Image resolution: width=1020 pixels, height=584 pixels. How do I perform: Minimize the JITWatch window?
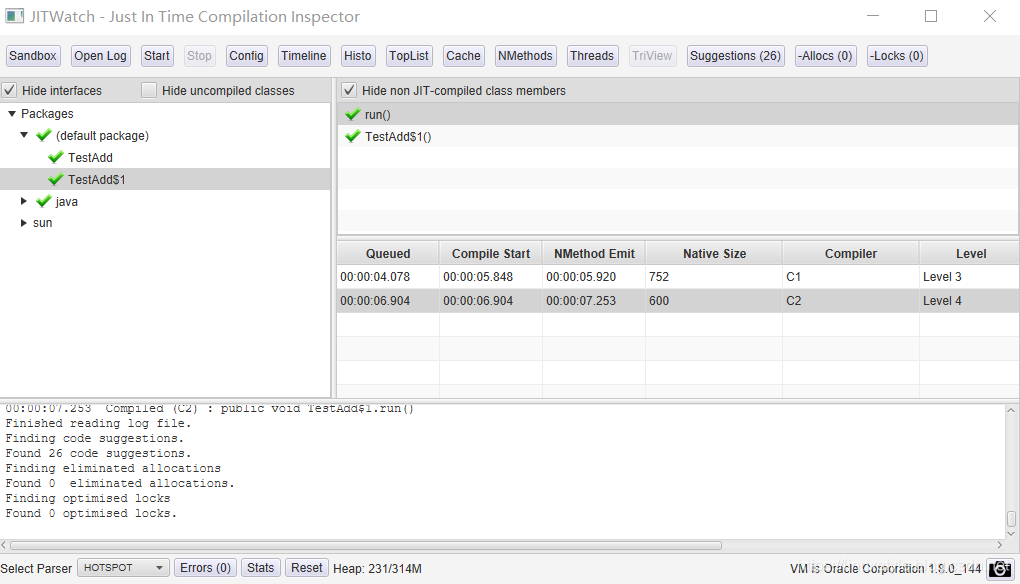[873, 16]
